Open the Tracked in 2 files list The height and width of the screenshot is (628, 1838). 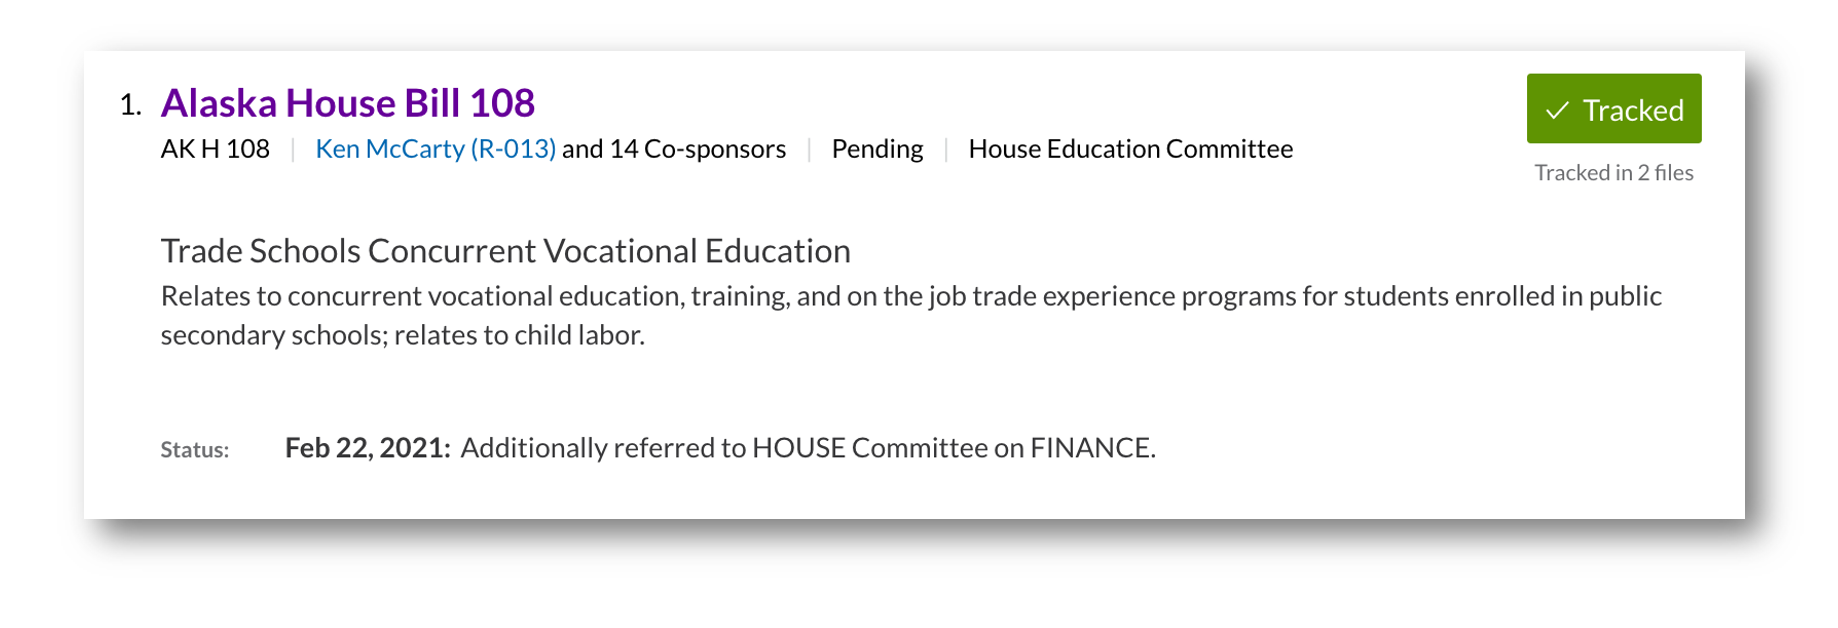click(x=1612, y=172)
